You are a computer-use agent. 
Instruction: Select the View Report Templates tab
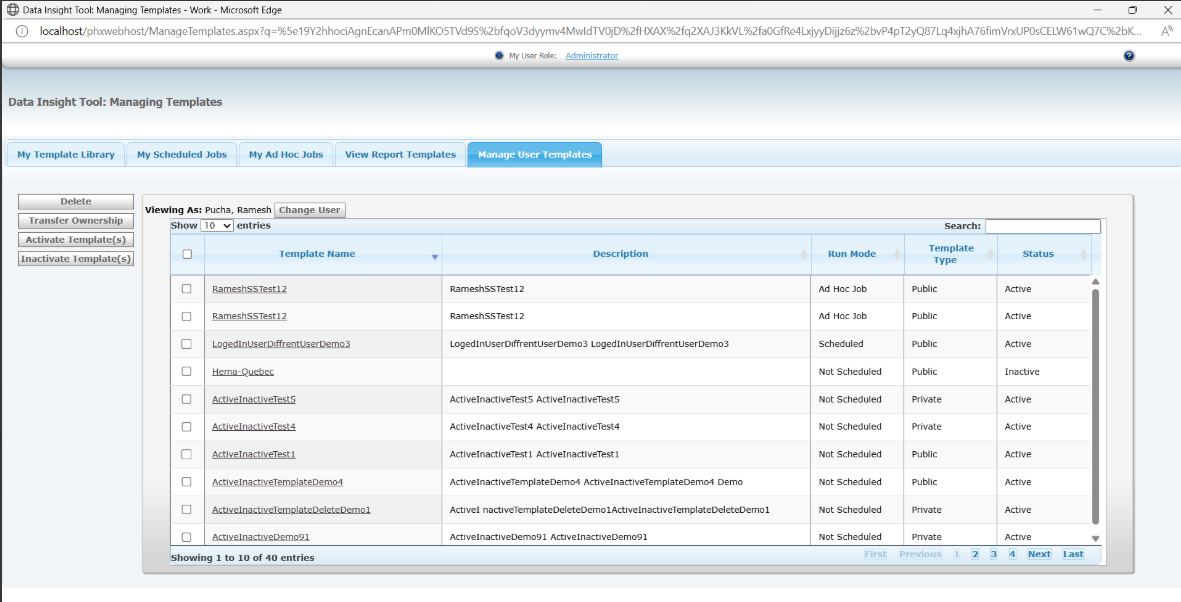(x=401, y=154)
